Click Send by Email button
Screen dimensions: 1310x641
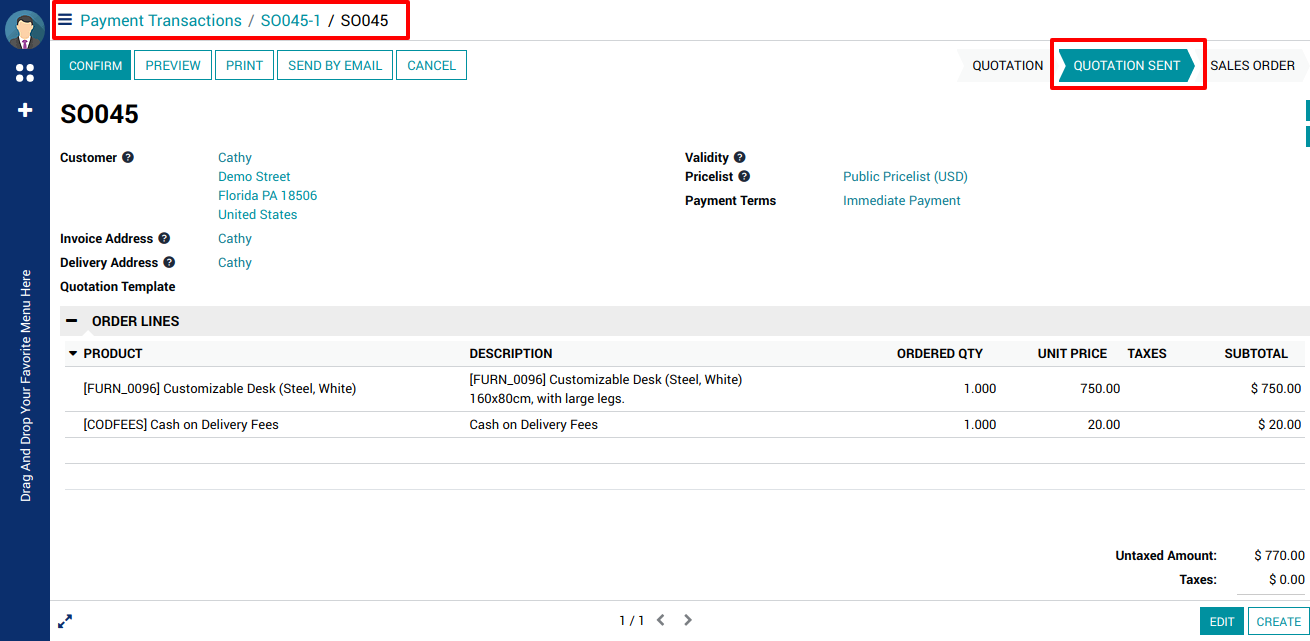(335, 65)
